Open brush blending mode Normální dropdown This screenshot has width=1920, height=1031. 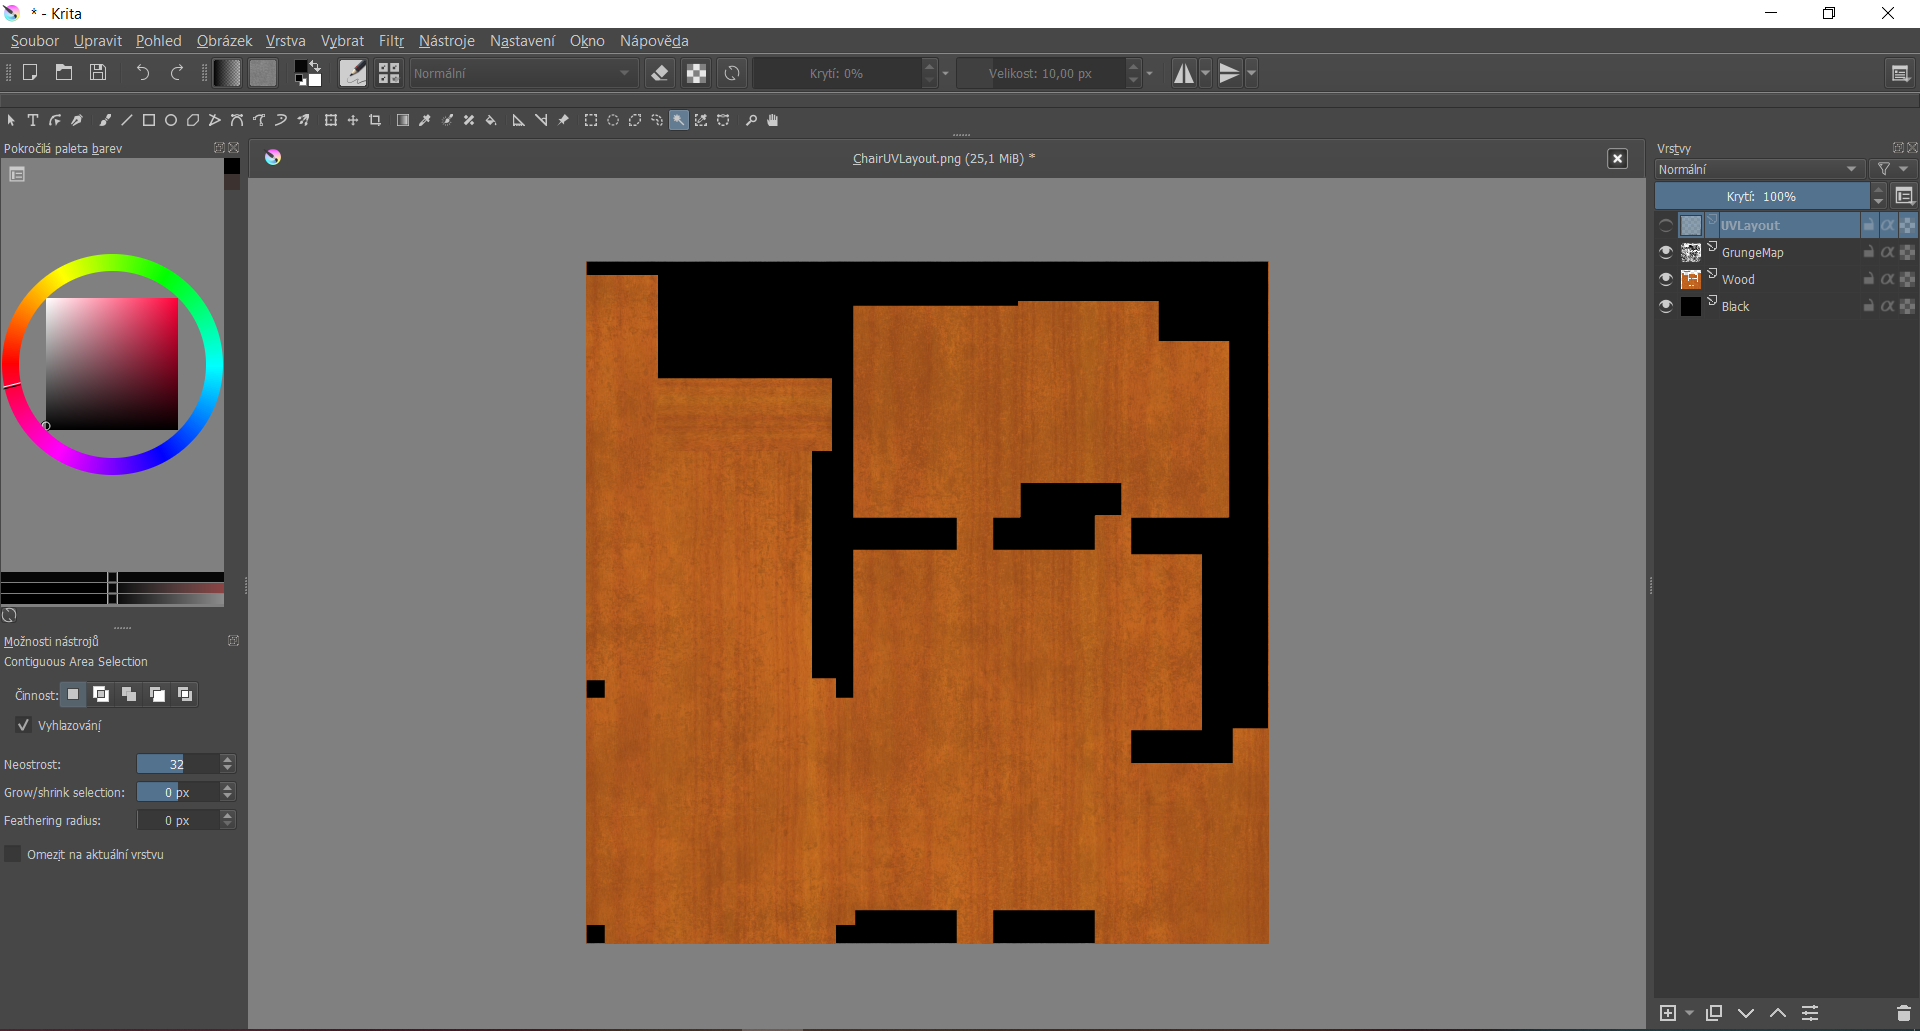(523, 73)
